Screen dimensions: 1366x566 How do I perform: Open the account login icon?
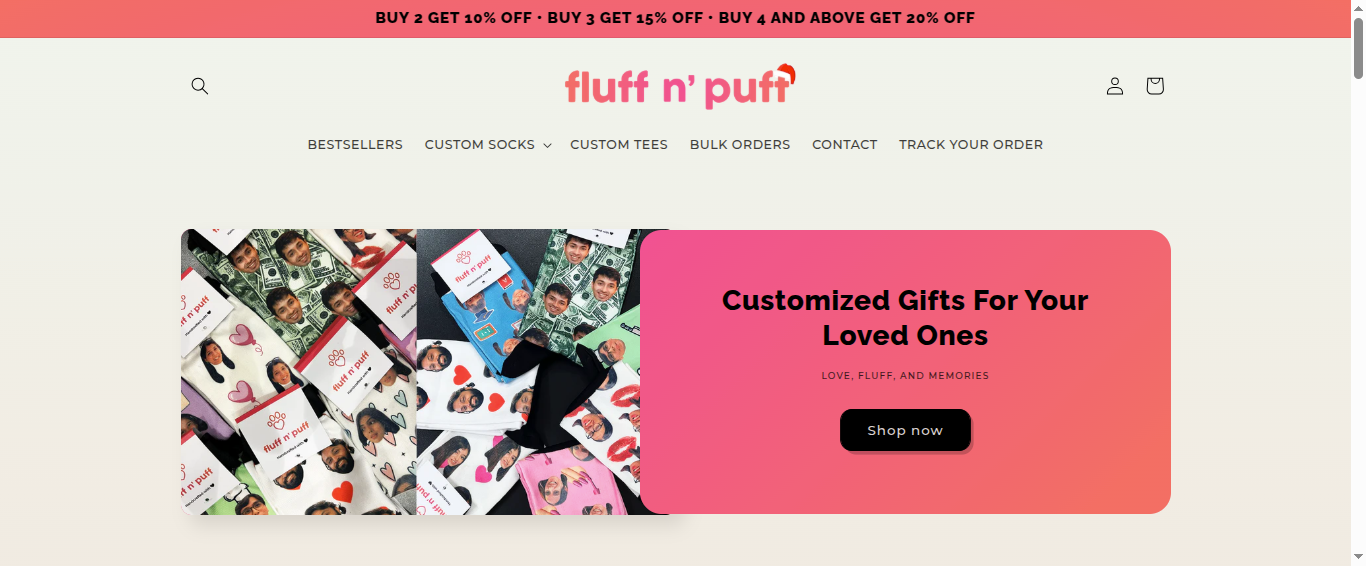coord(1115,86)
